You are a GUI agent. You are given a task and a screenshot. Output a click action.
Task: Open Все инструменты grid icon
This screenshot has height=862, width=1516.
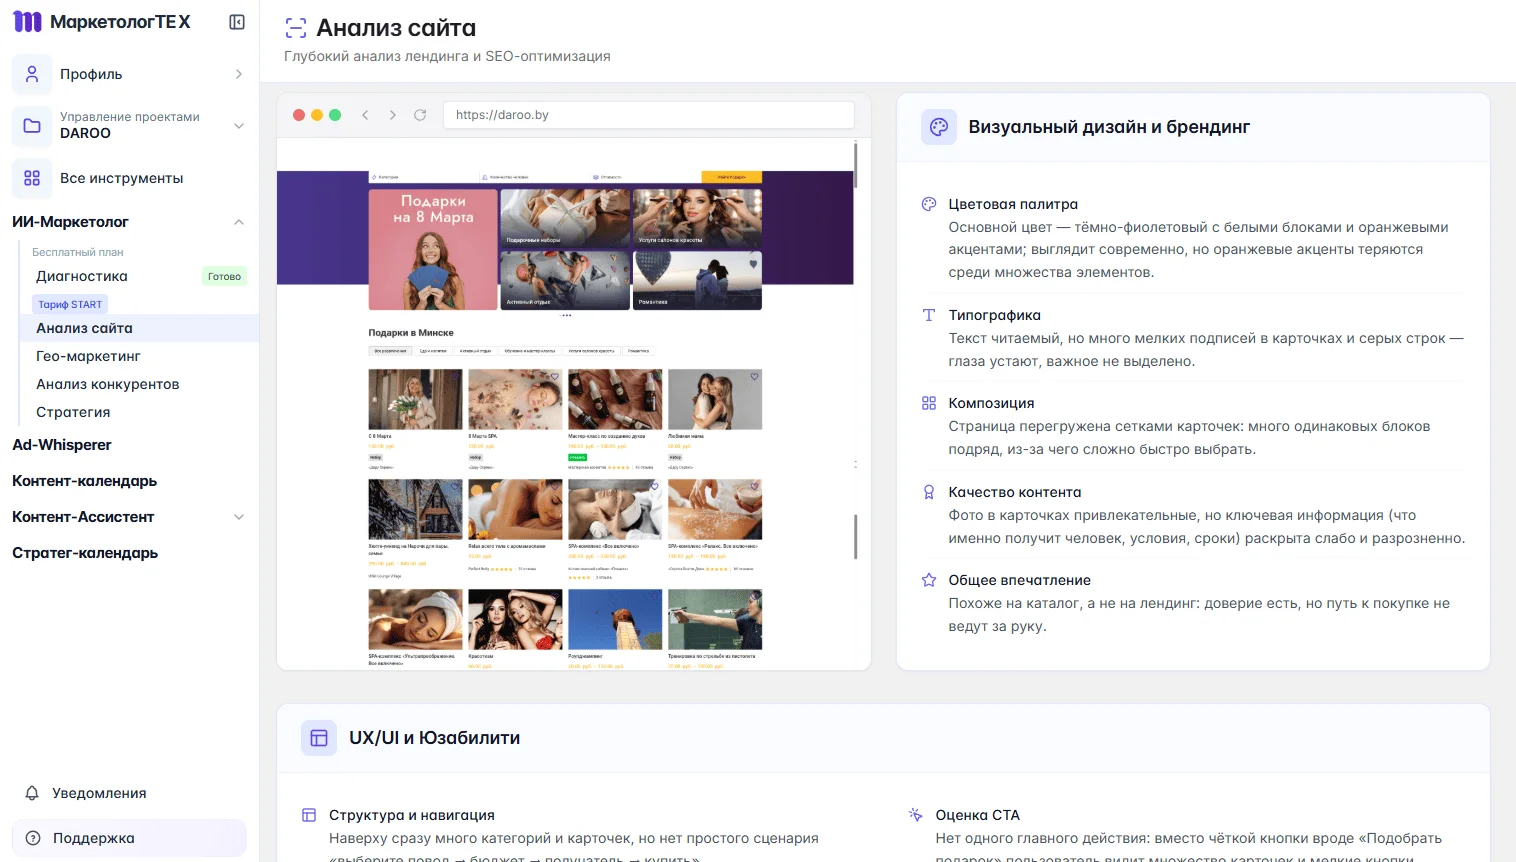[x=32, y=178]
